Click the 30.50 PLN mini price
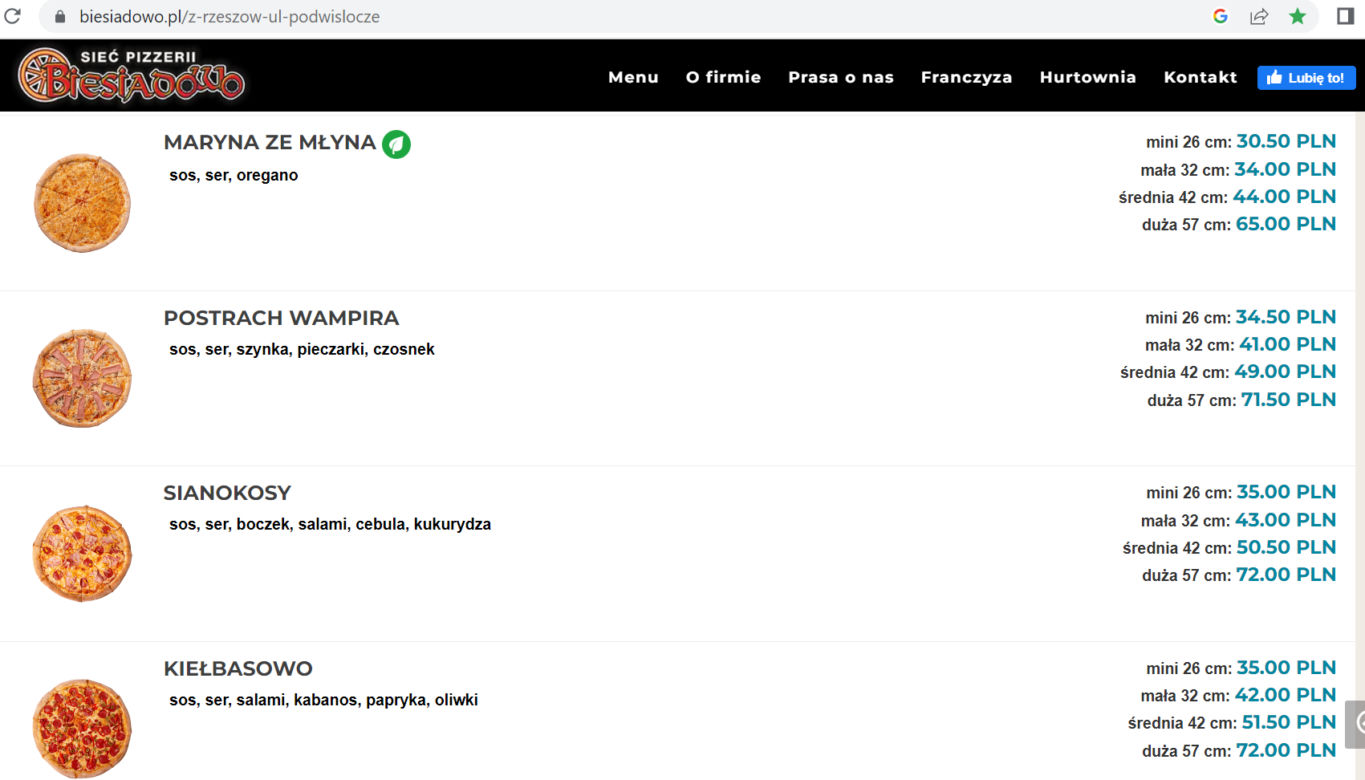The image size is (1365, 780). pos(1286,142)
